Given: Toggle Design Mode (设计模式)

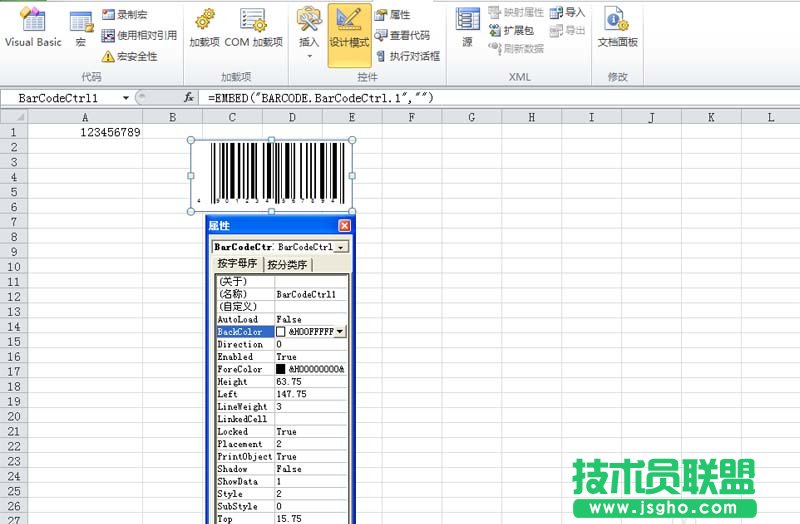Looking at the screenshot, I should pyautogui.click(x=349, y=35).
